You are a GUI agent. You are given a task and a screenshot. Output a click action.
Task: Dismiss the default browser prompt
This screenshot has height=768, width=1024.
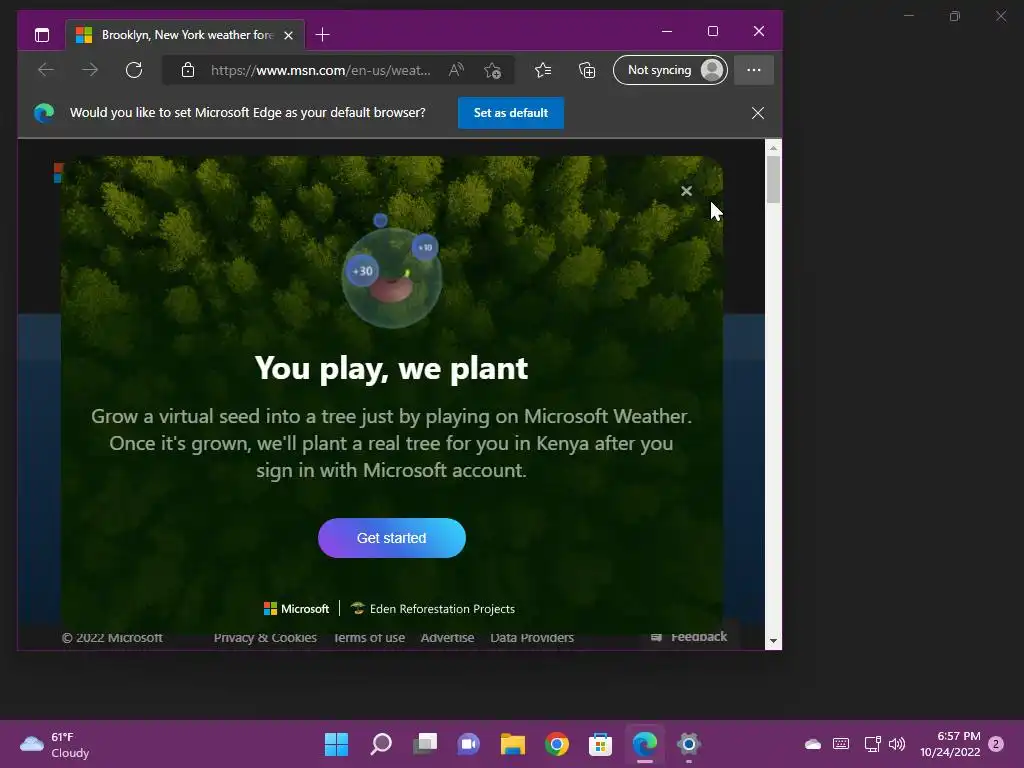(758, 113)
